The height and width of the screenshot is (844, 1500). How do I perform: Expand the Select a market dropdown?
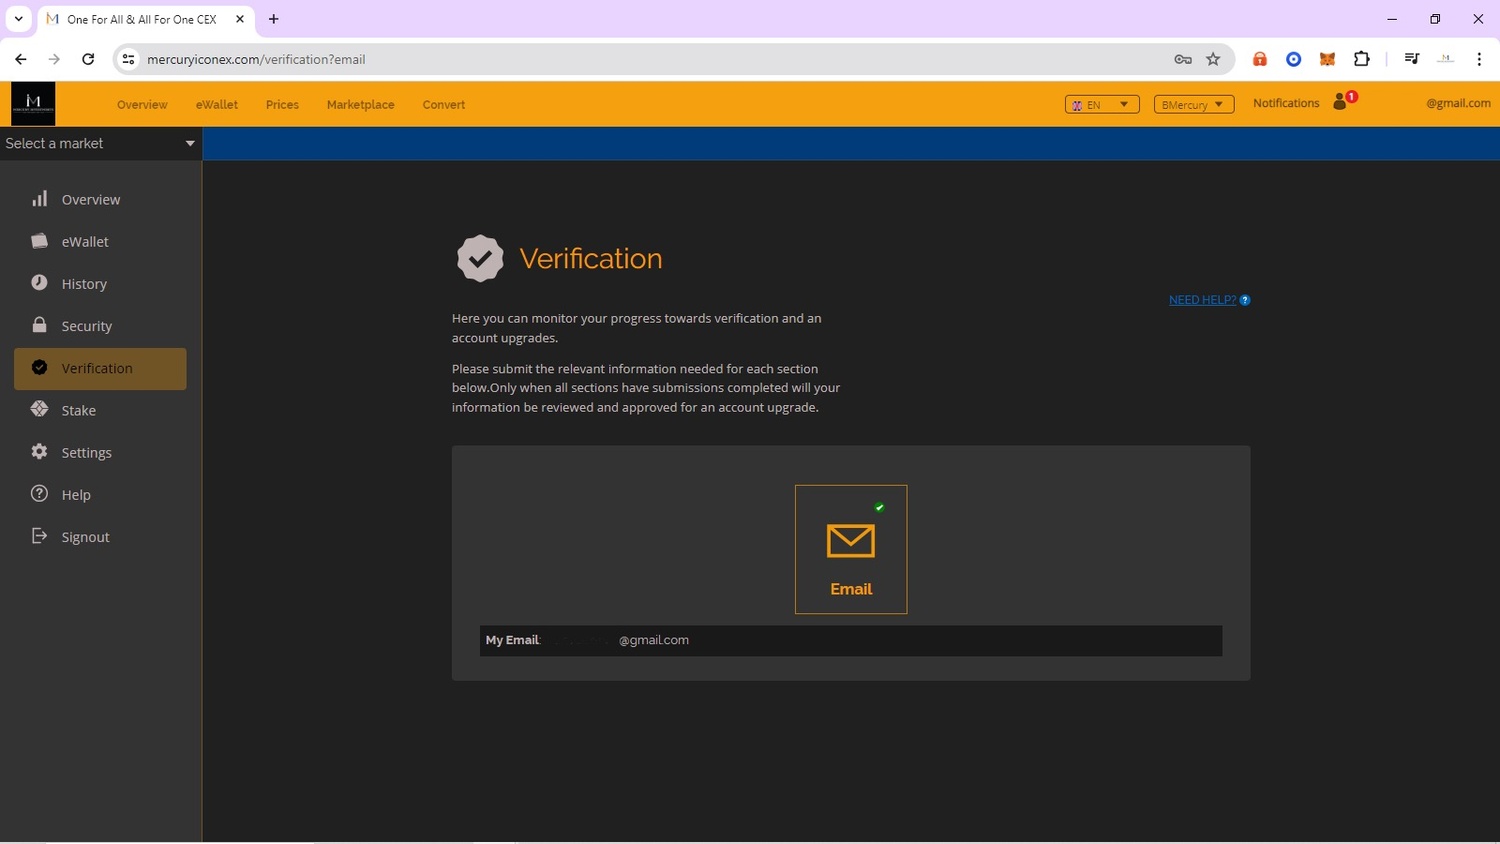101,143
